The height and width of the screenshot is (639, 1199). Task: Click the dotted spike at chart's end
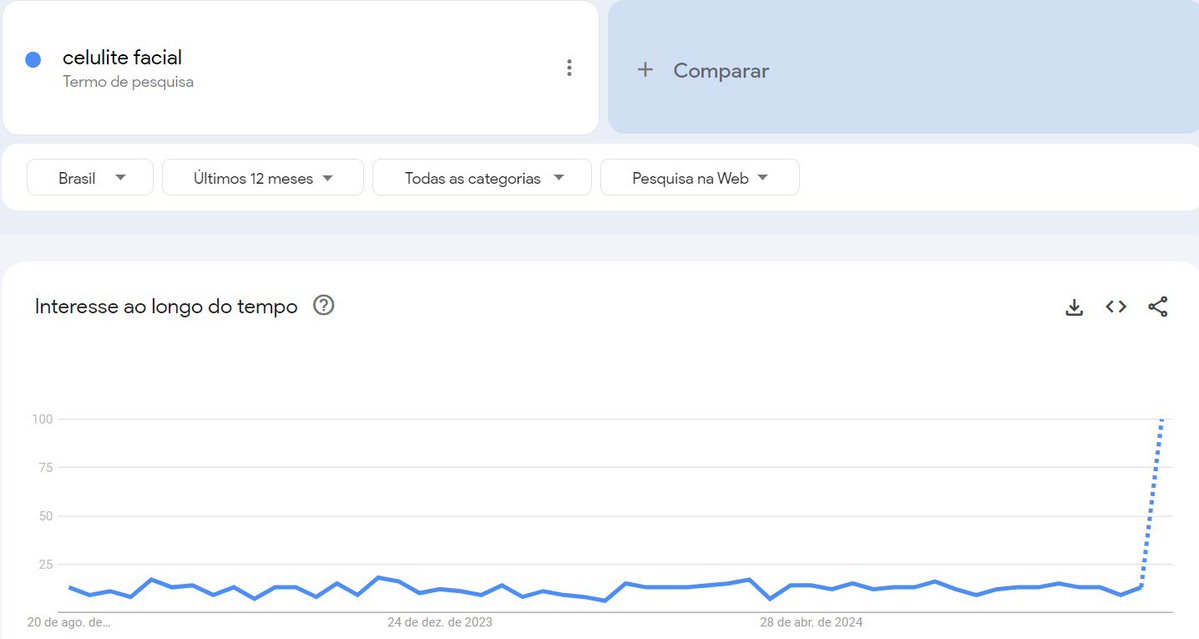pos(1152,500)
